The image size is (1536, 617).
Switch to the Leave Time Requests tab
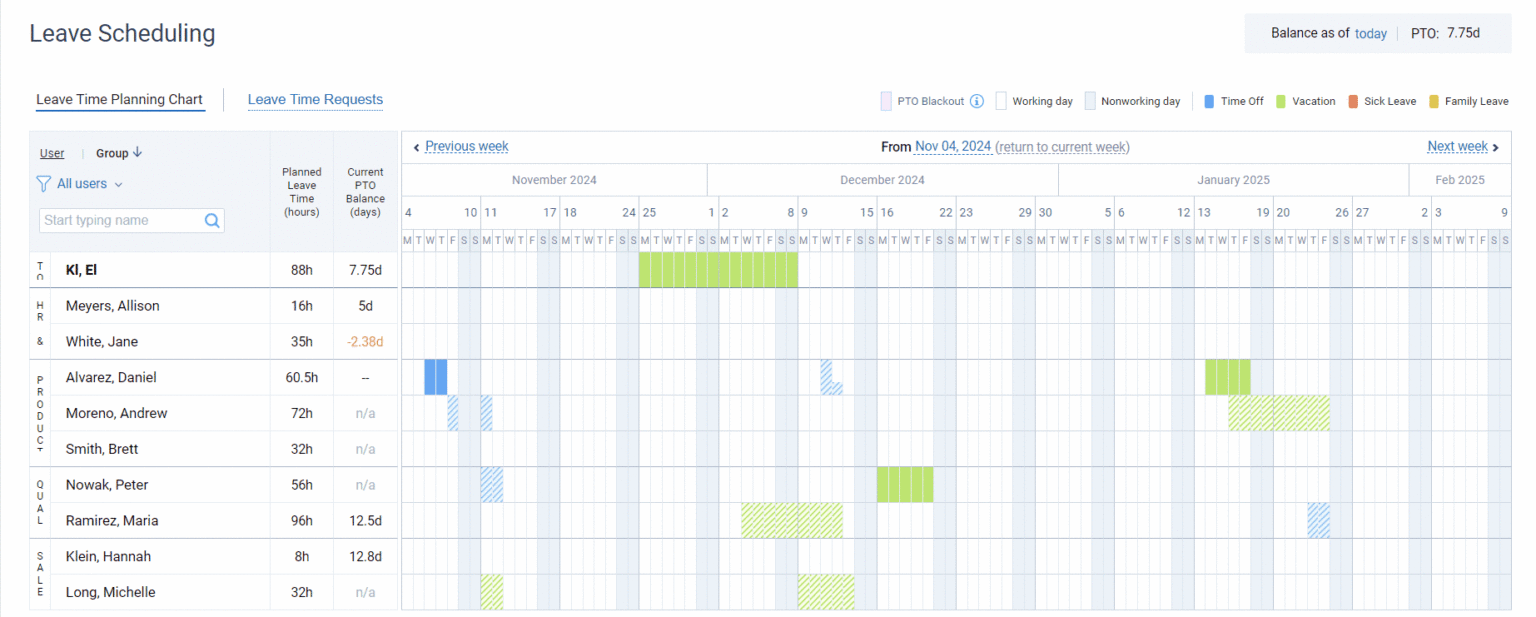(315, 100)
